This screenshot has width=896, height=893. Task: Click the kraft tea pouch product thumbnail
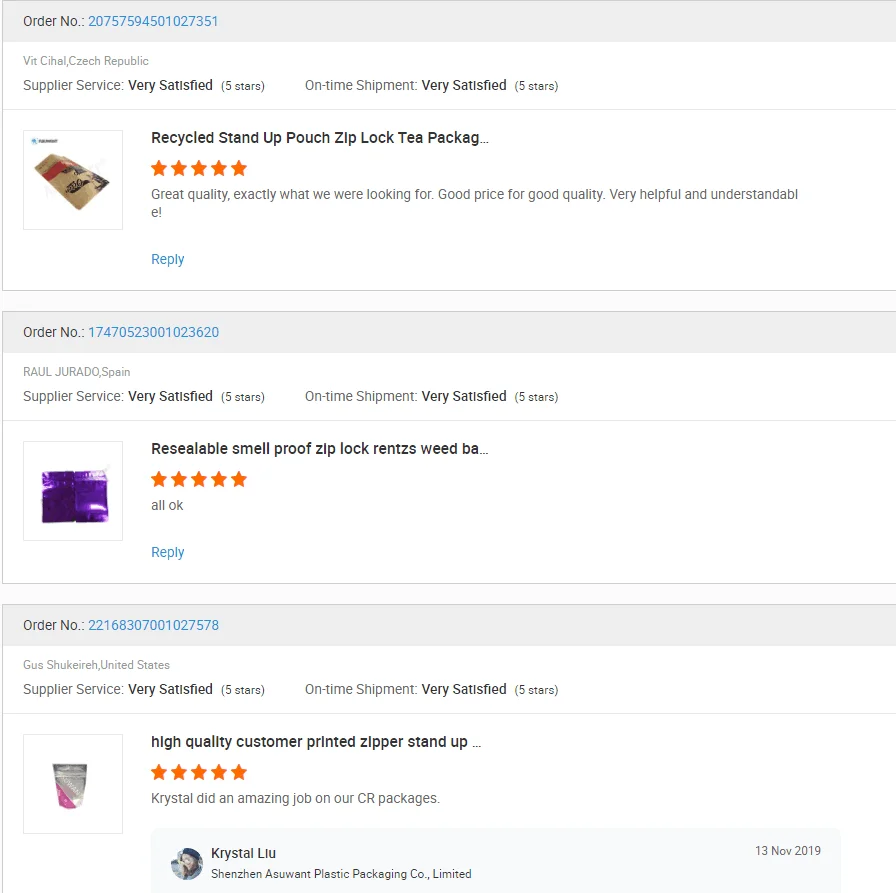73,180
